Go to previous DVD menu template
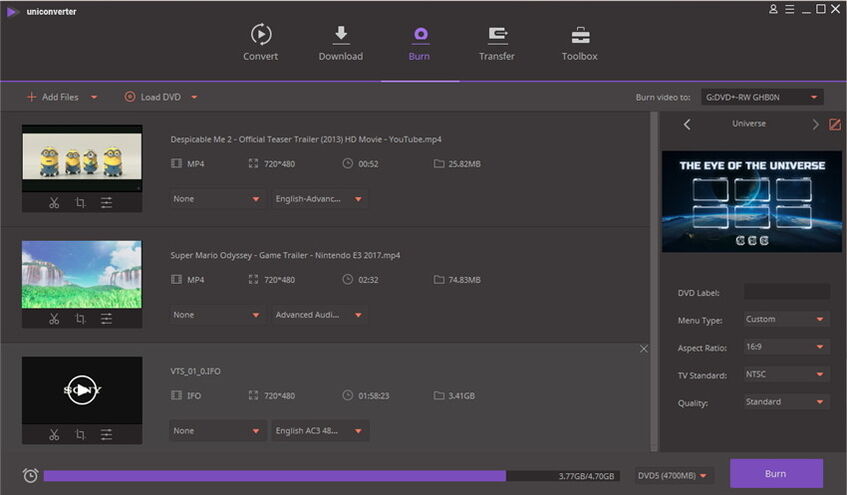 pyautogui.click(x=687, y=124)
